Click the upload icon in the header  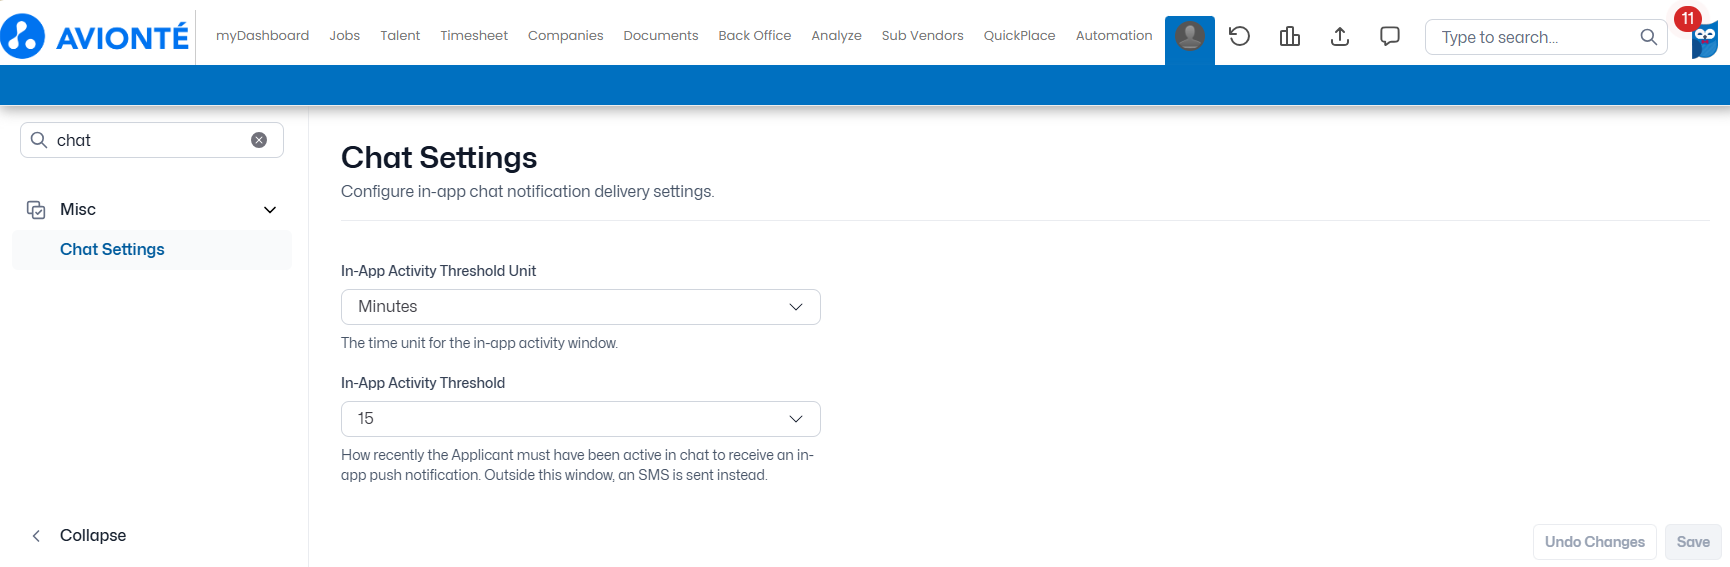tap(1340, 37)
